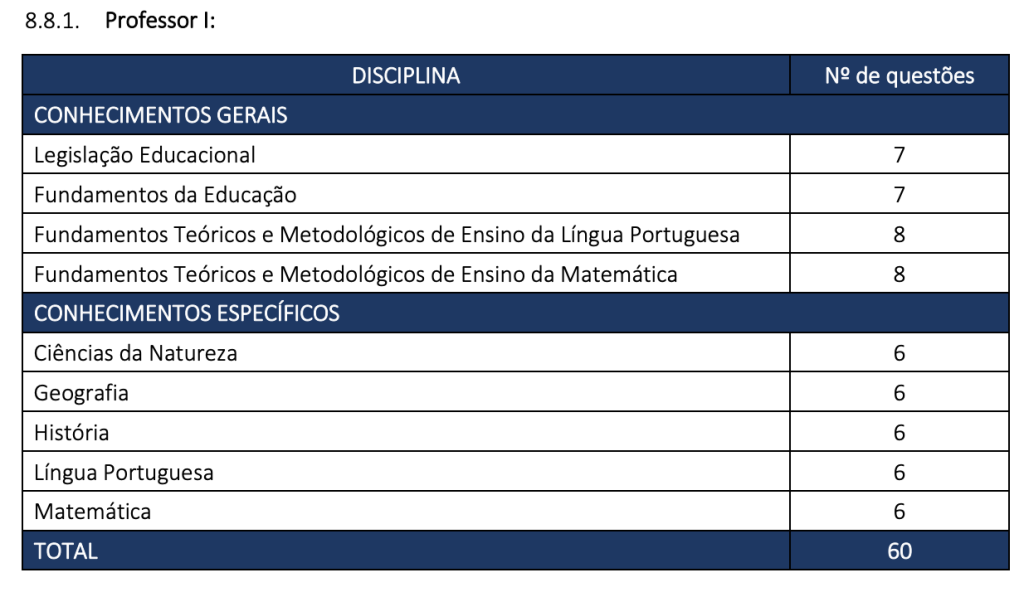
Task: Select the CONHECIMENTOS GERAIS section row
Action: point(160,115)
